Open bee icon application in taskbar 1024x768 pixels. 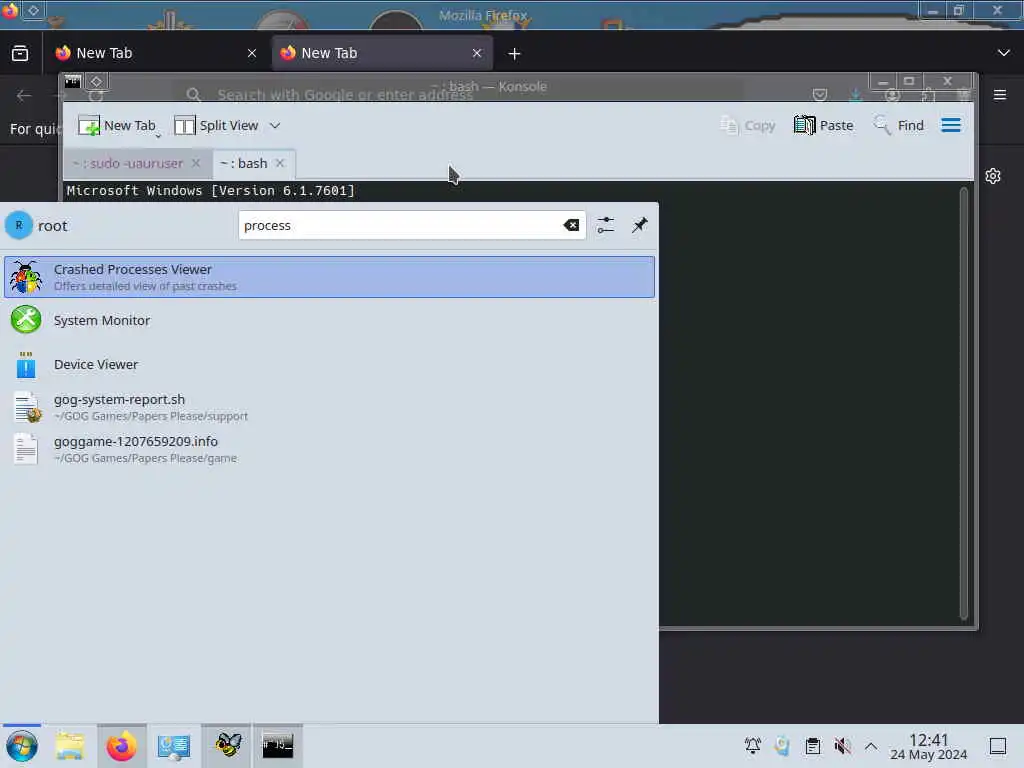(x=227, y=746)
